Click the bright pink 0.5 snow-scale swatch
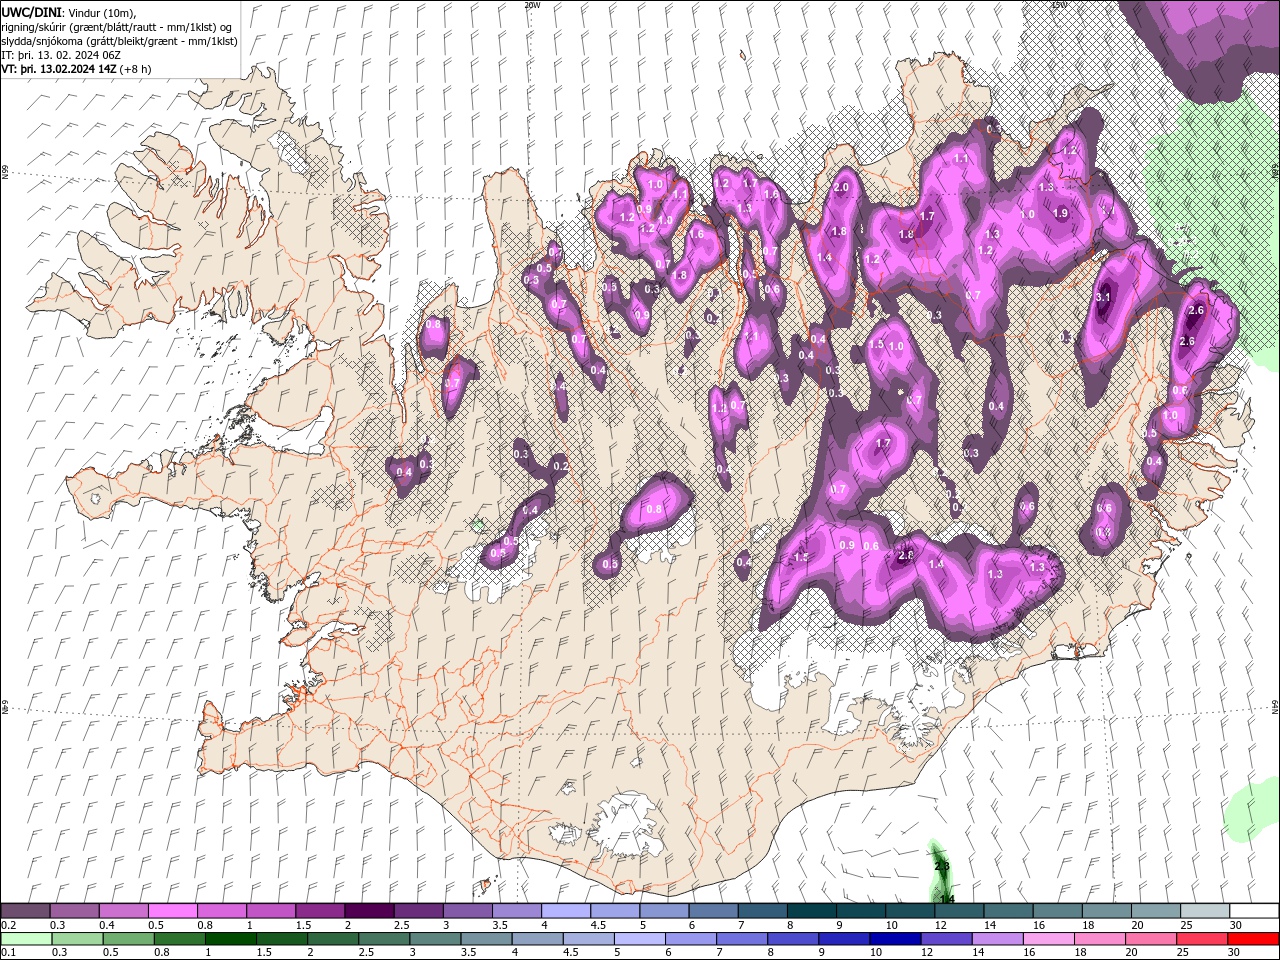 [x=172, y=911]
